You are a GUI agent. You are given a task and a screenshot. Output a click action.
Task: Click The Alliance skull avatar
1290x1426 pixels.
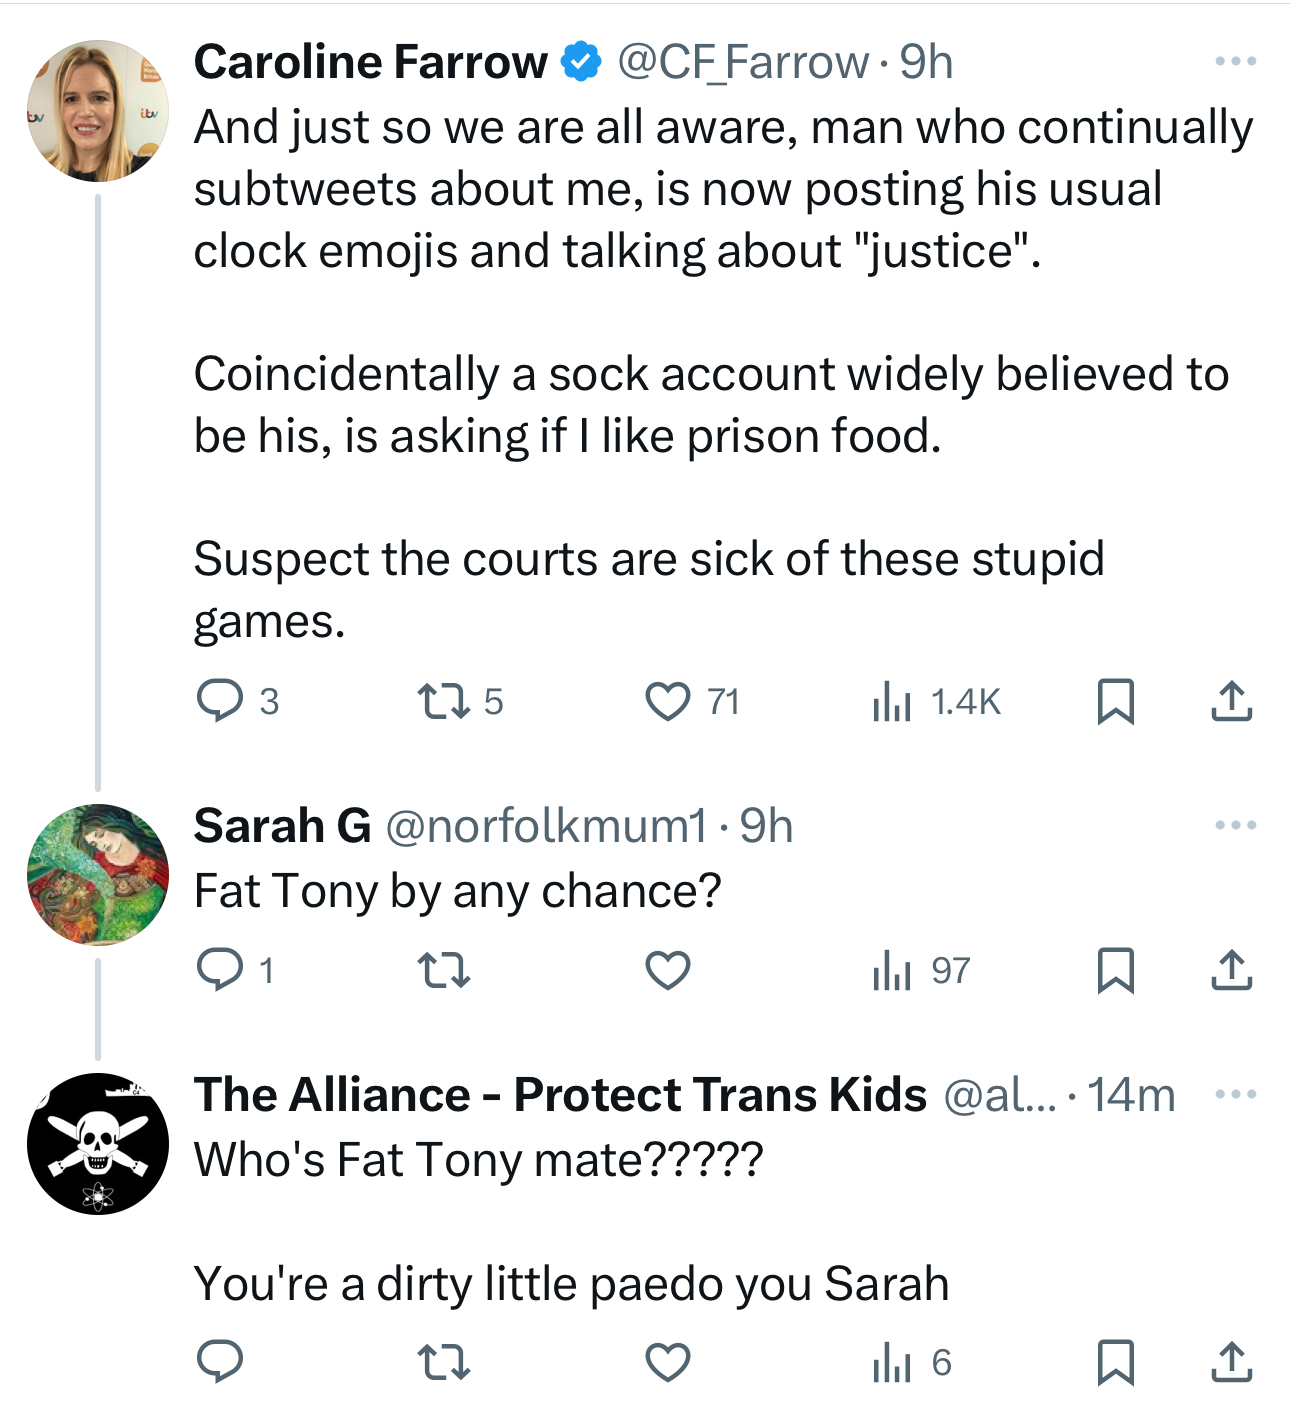click(x=97, y=1144)
